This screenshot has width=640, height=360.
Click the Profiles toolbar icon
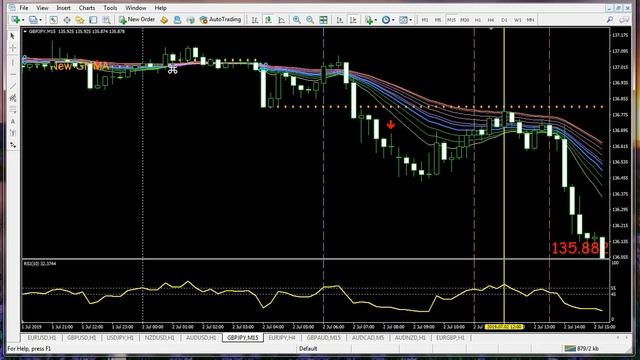coord(33,20)
